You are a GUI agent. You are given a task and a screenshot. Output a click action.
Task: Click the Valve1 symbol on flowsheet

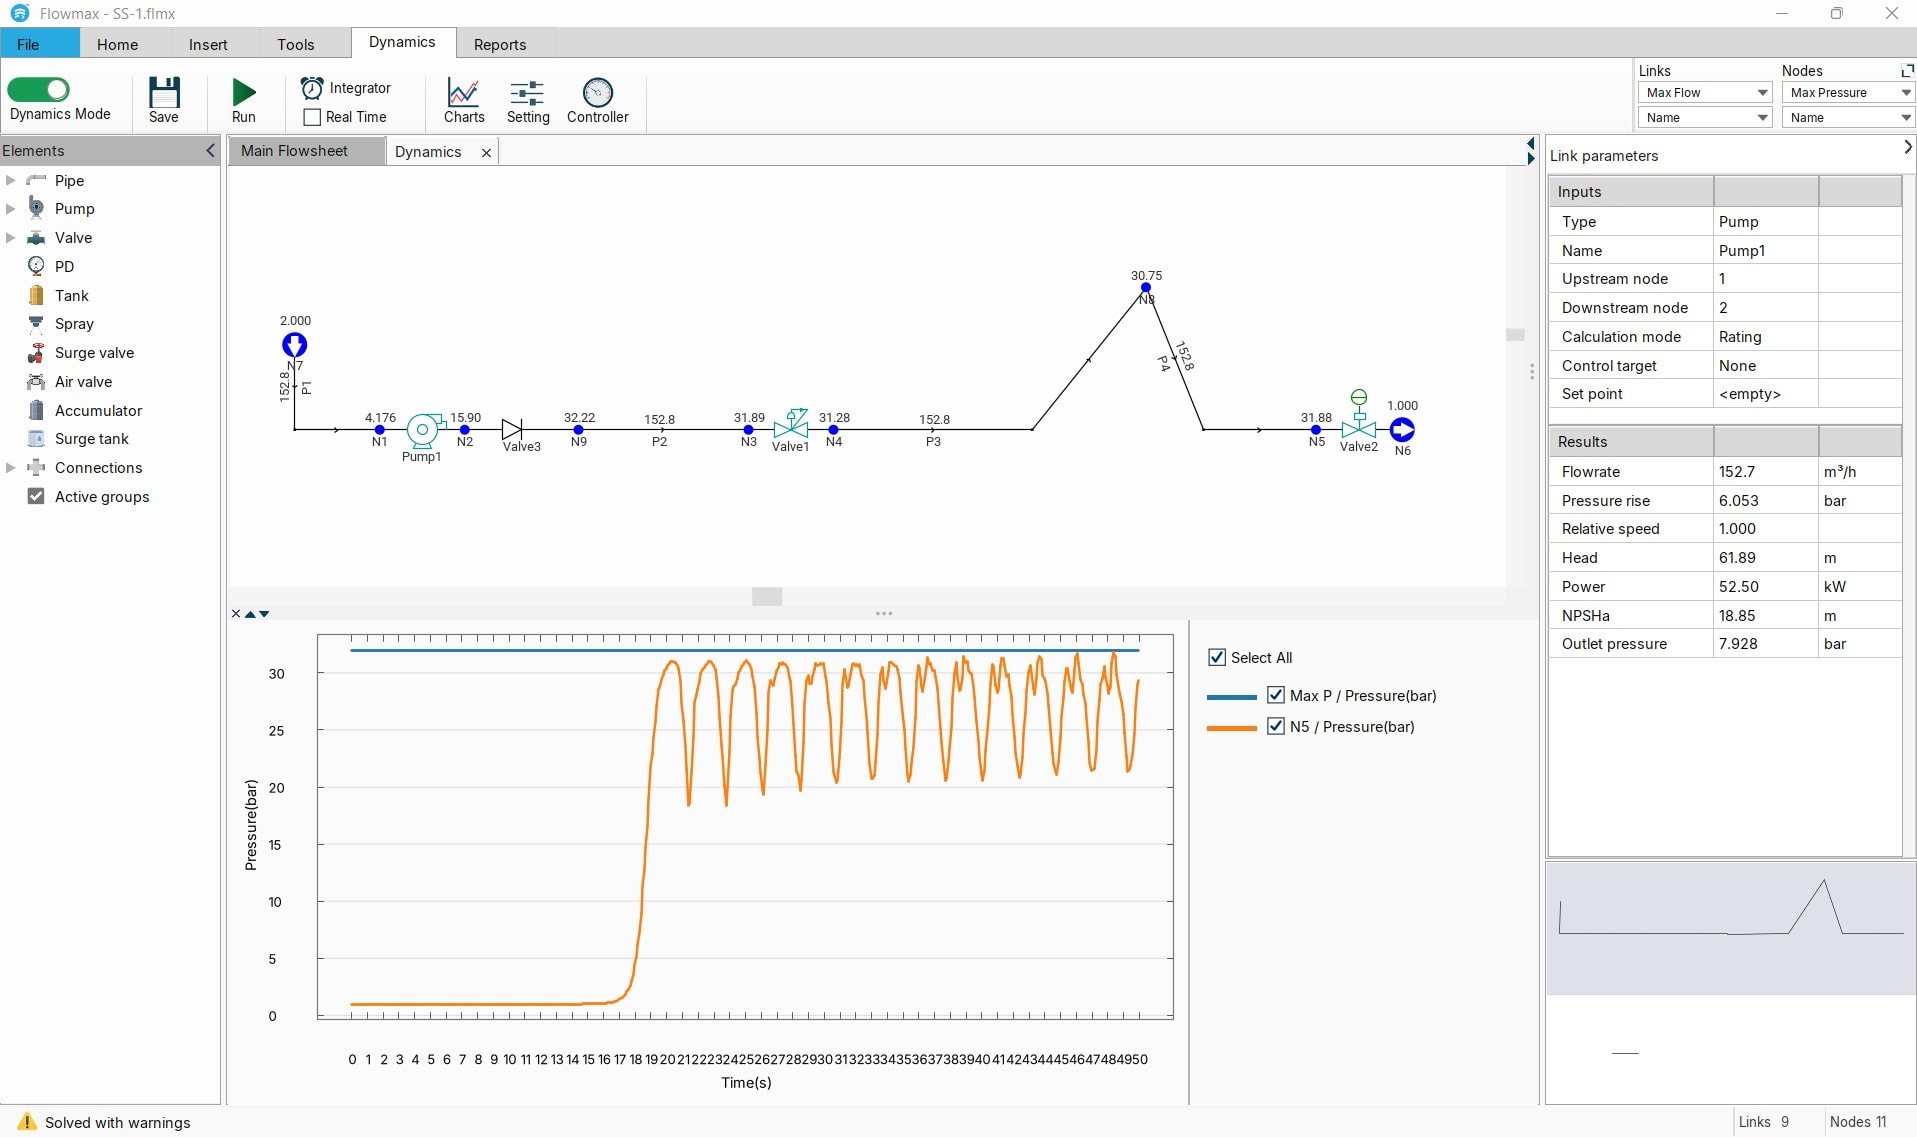click(x=791, y=425)
